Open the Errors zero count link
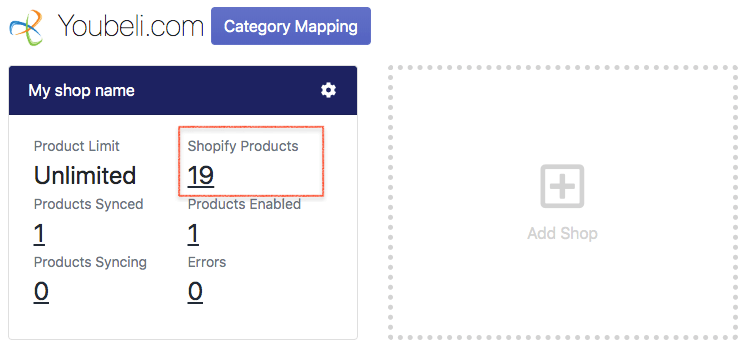This screenshot has width=753, height=360. point(195,292)
